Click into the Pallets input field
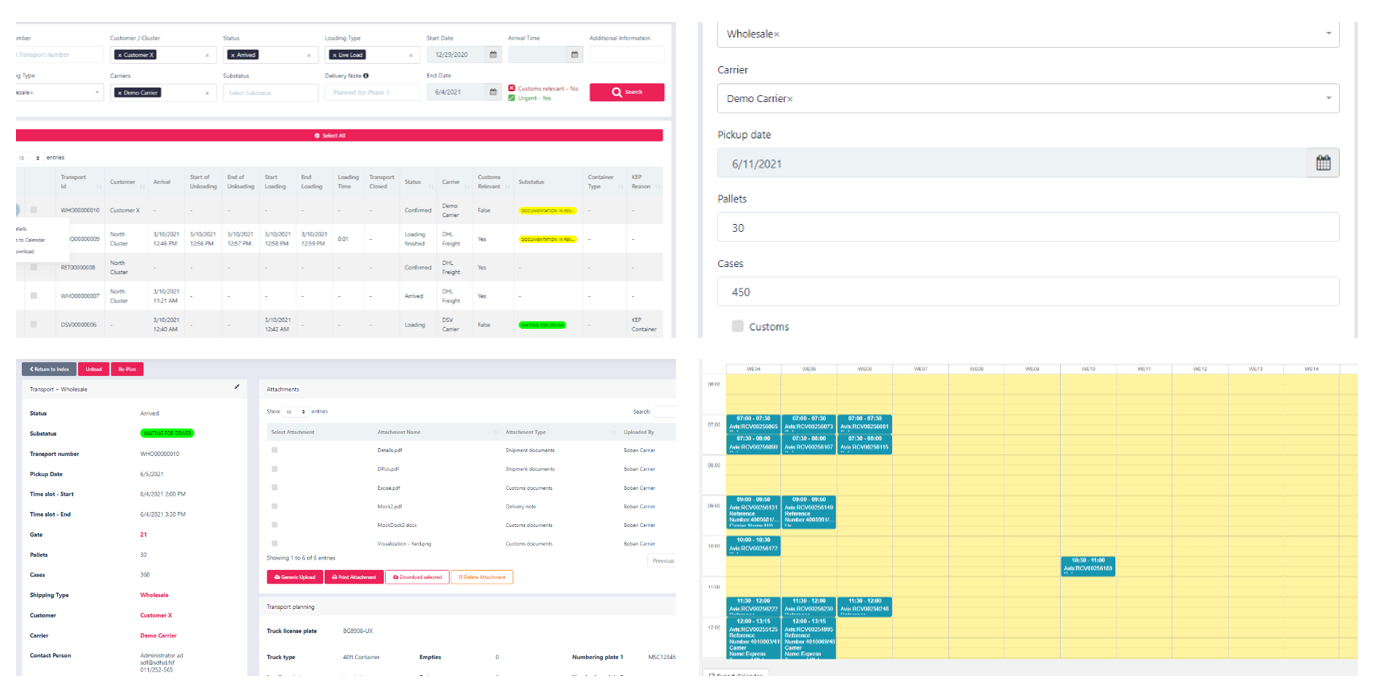The image size is (1375, 690). click(1028, 227)
